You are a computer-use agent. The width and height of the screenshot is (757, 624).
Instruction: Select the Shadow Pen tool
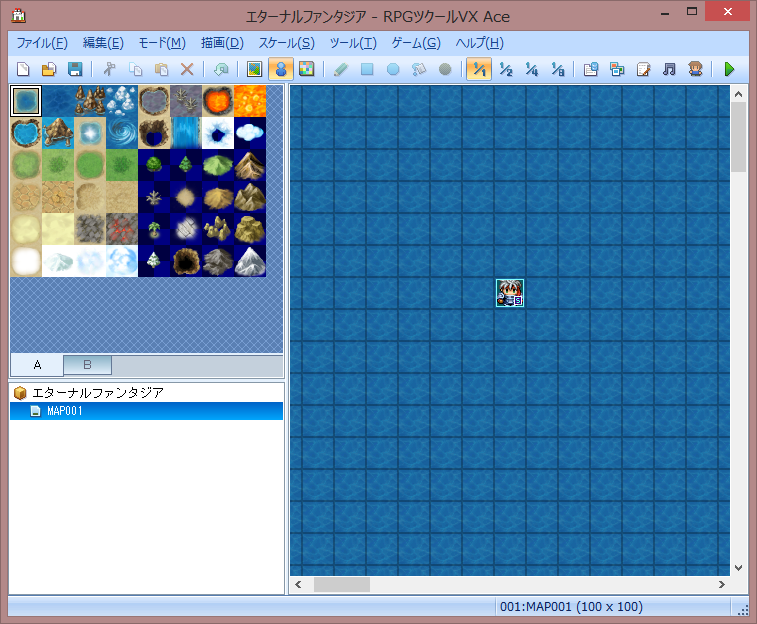[445, 69]
